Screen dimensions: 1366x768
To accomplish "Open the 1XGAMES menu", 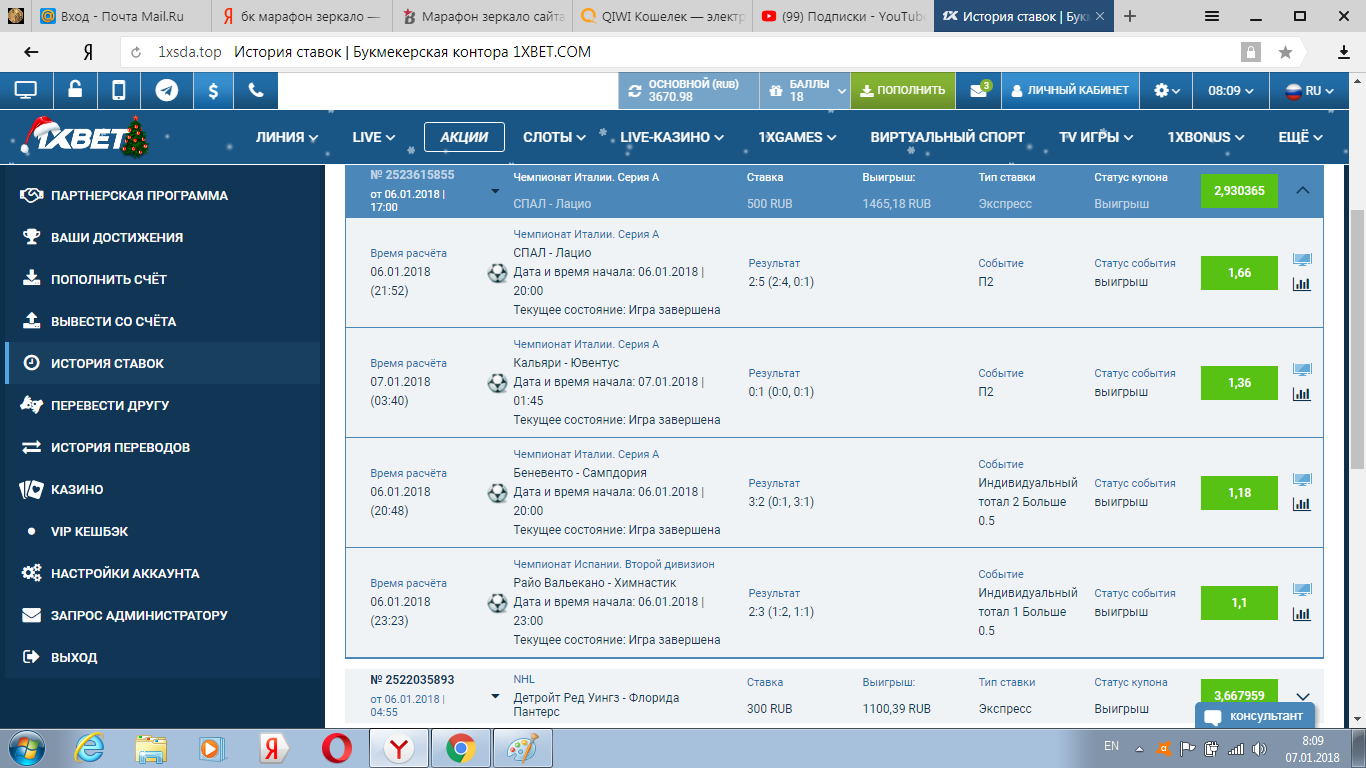I will pyautogui.click(x=797, y=137).
